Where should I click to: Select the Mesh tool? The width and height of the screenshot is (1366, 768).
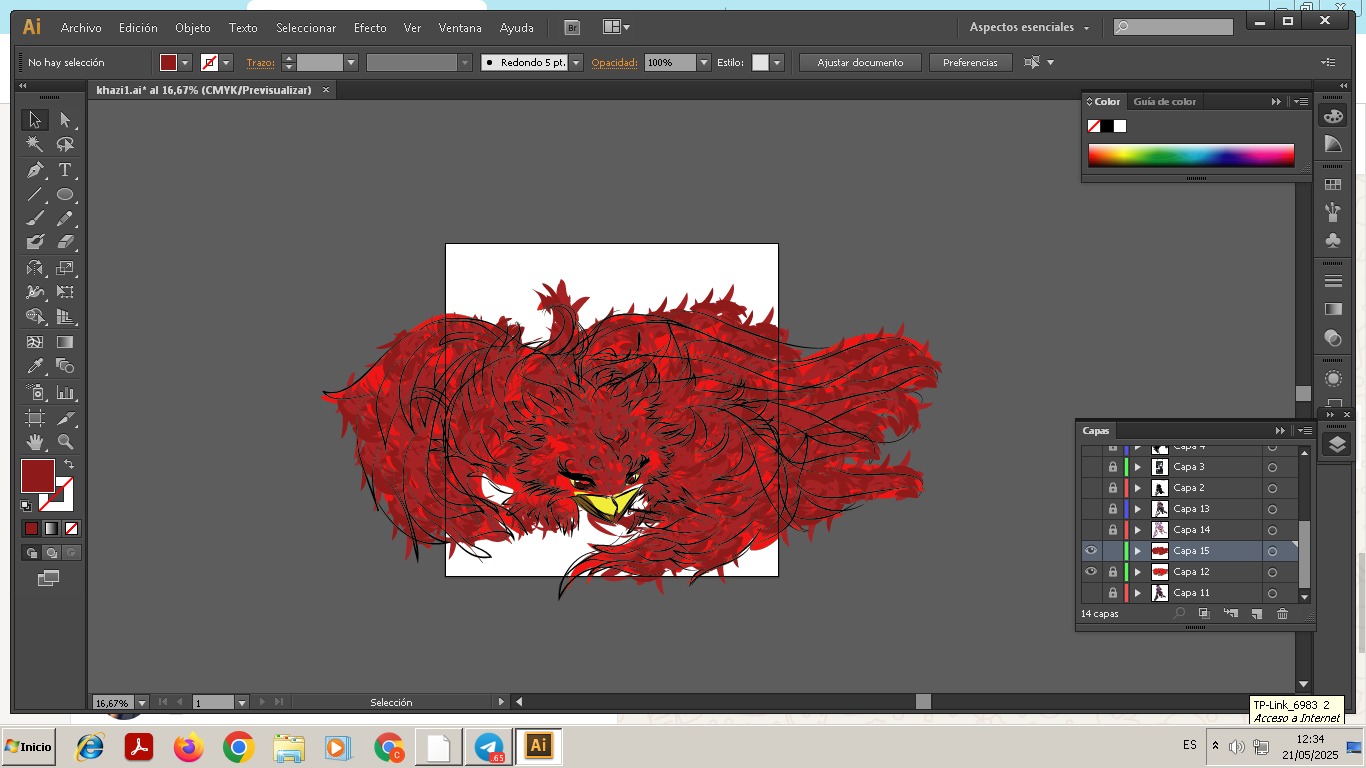[x=35, y=342]
